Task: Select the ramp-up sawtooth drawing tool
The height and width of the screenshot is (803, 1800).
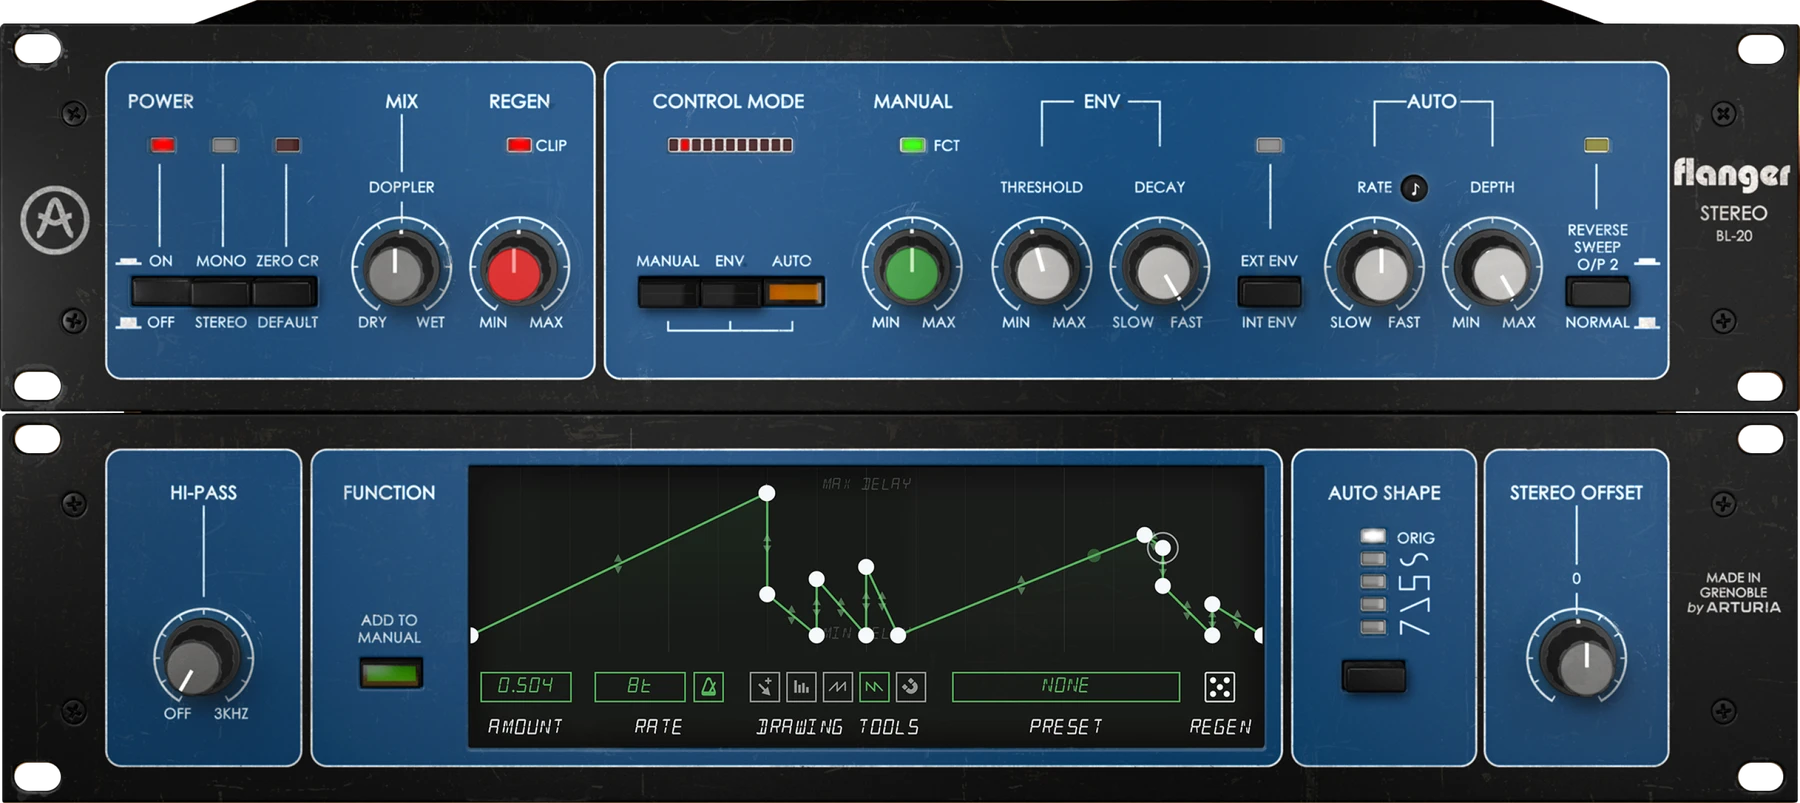Action: (x=838, y=687)
